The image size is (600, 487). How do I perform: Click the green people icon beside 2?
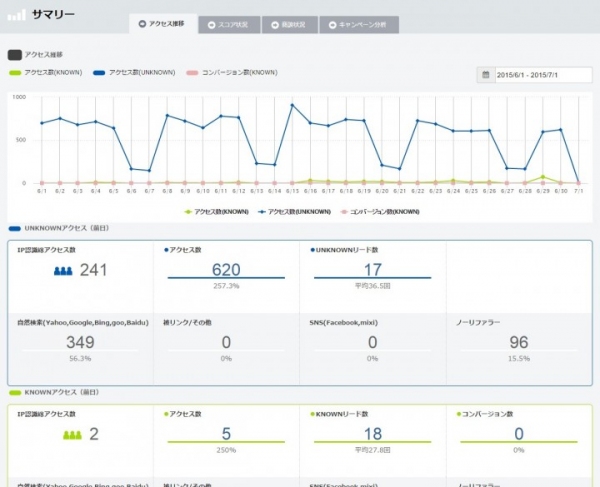72,435
